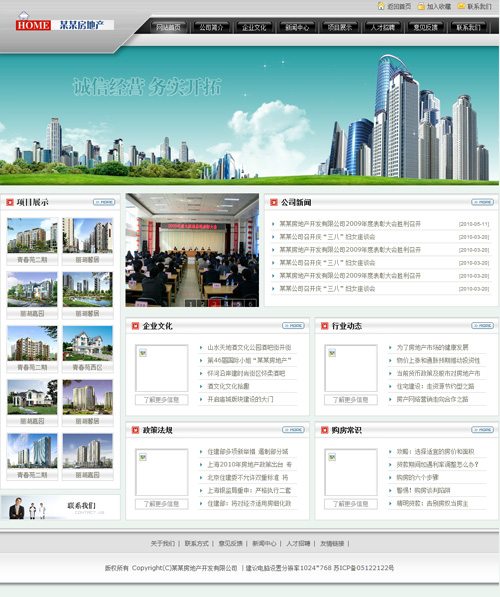Open MORE in 购房常识 panel
Screen dimensions: 500x597
482,430
